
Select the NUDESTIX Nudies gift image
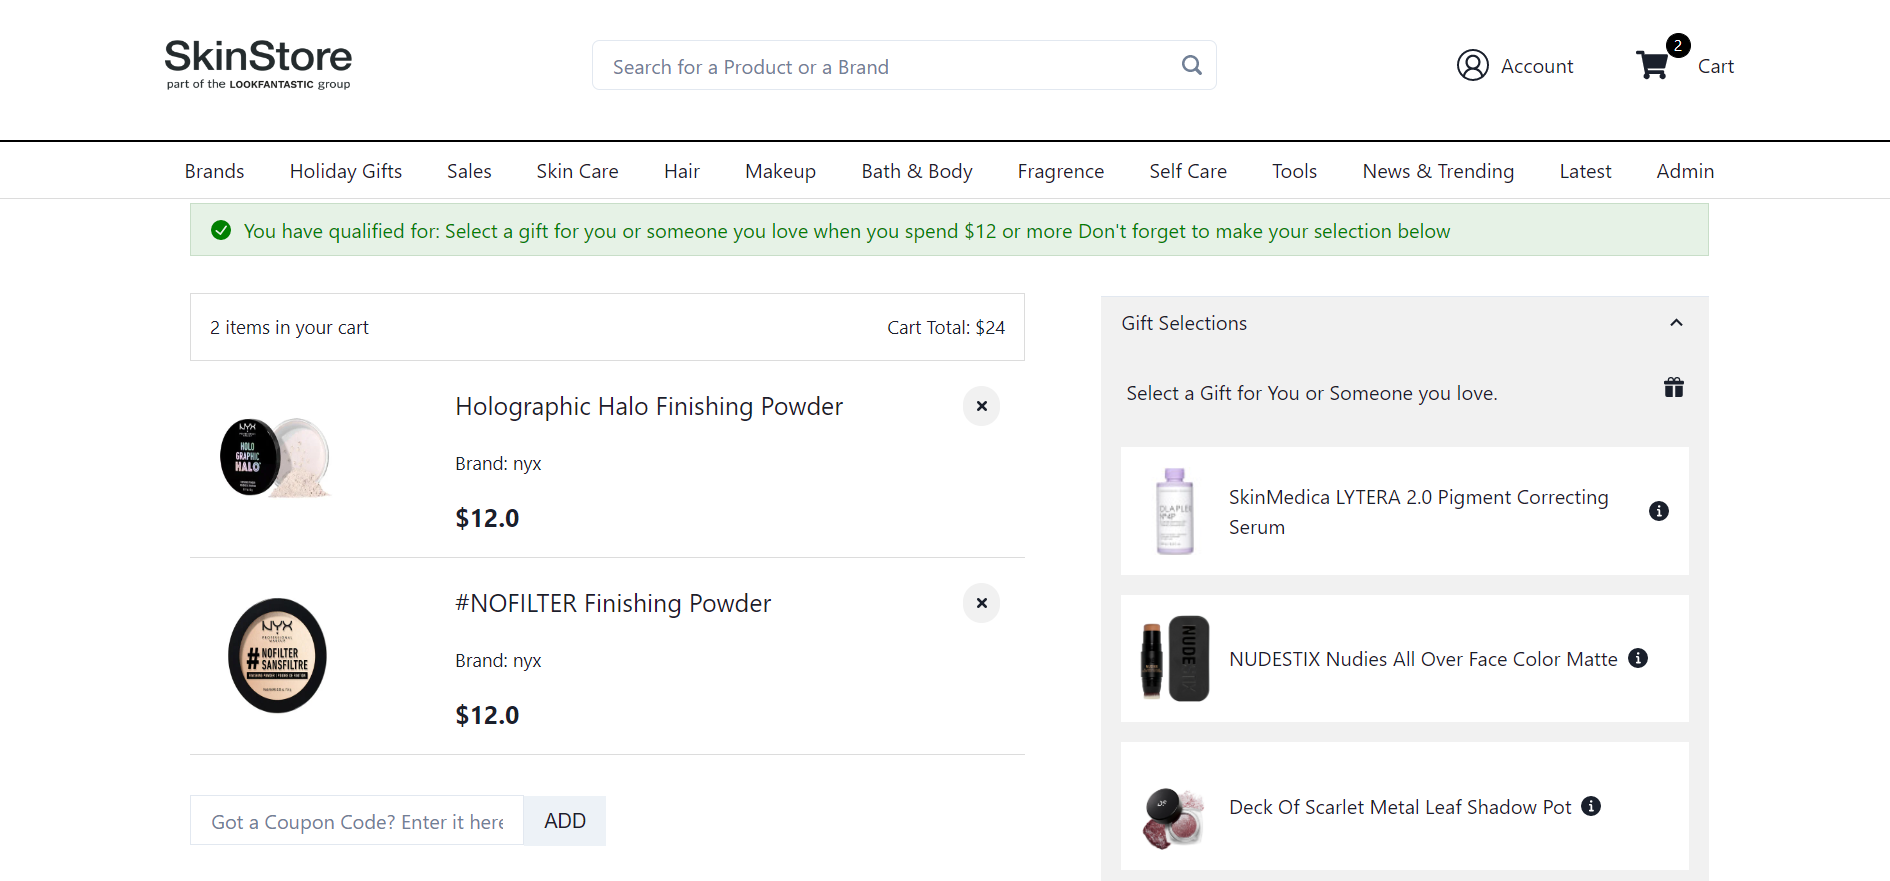pyautogui.click(x=1175, y=658)
